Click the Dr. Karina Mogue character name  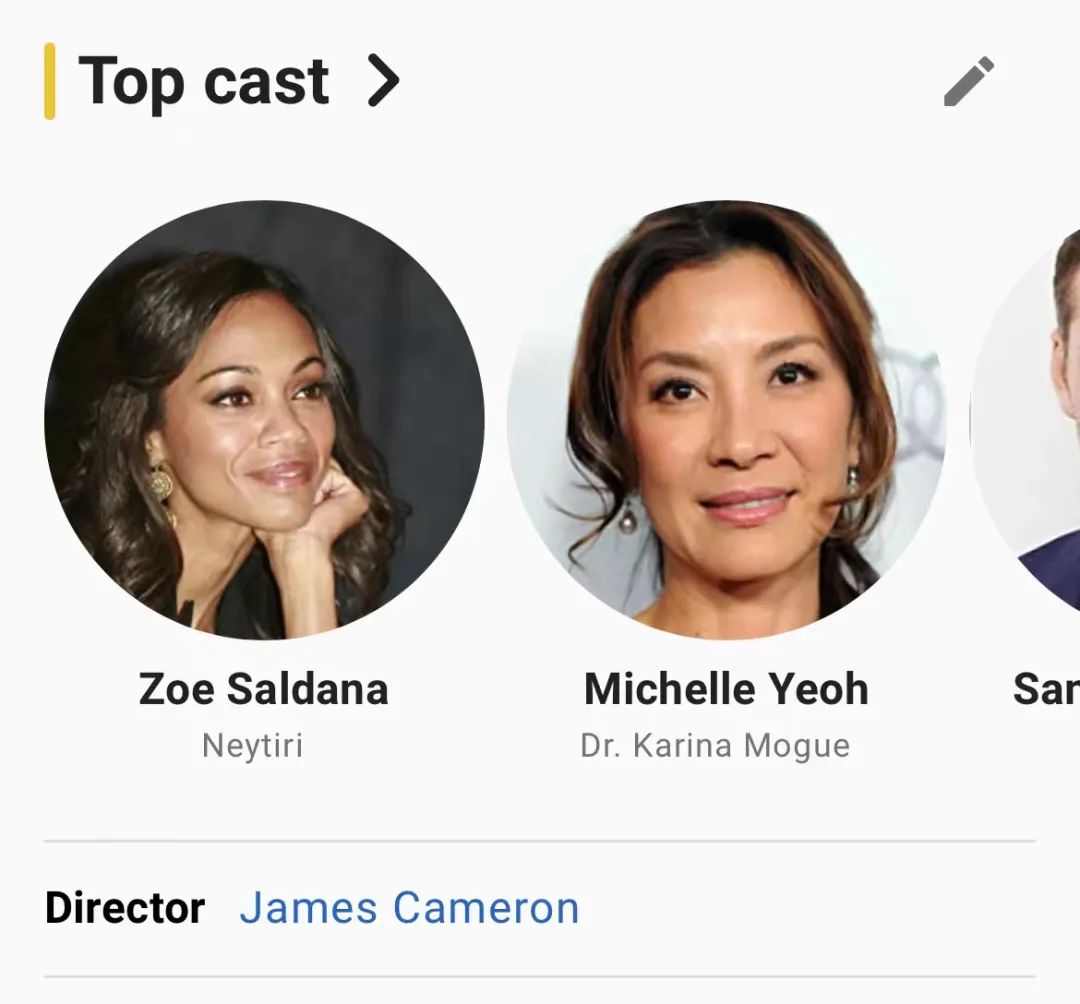point(715,746)
